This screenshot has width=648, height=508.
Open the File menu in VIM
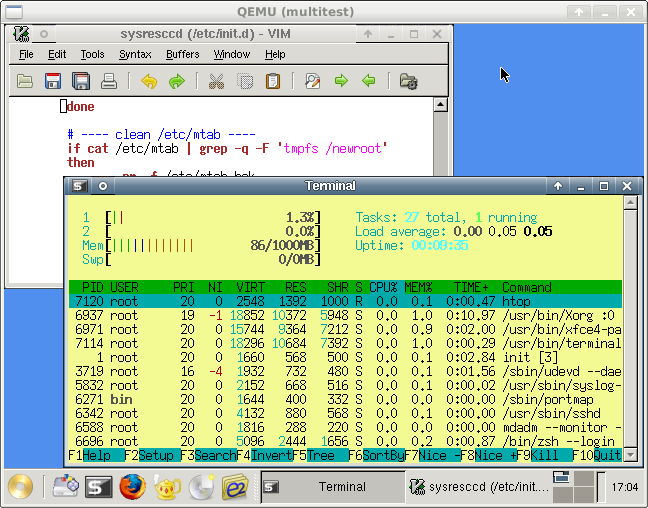[x=26, y=54]
